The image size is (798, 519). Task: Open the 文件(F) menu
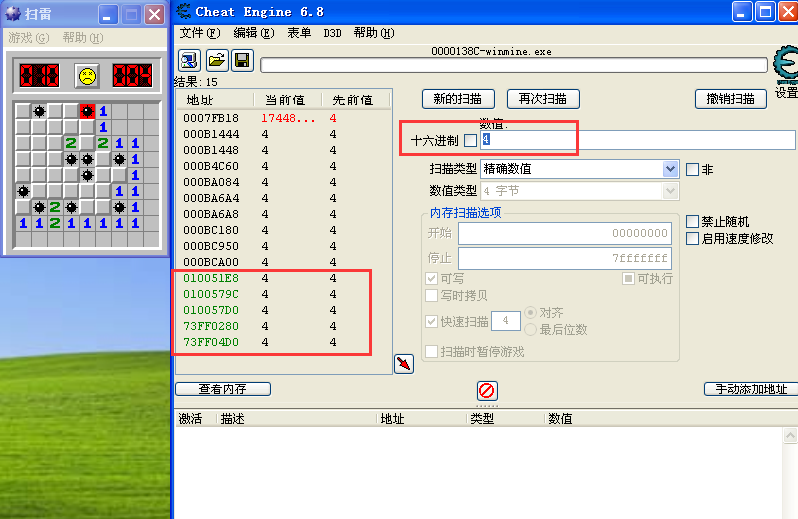[x=200, y=33]
